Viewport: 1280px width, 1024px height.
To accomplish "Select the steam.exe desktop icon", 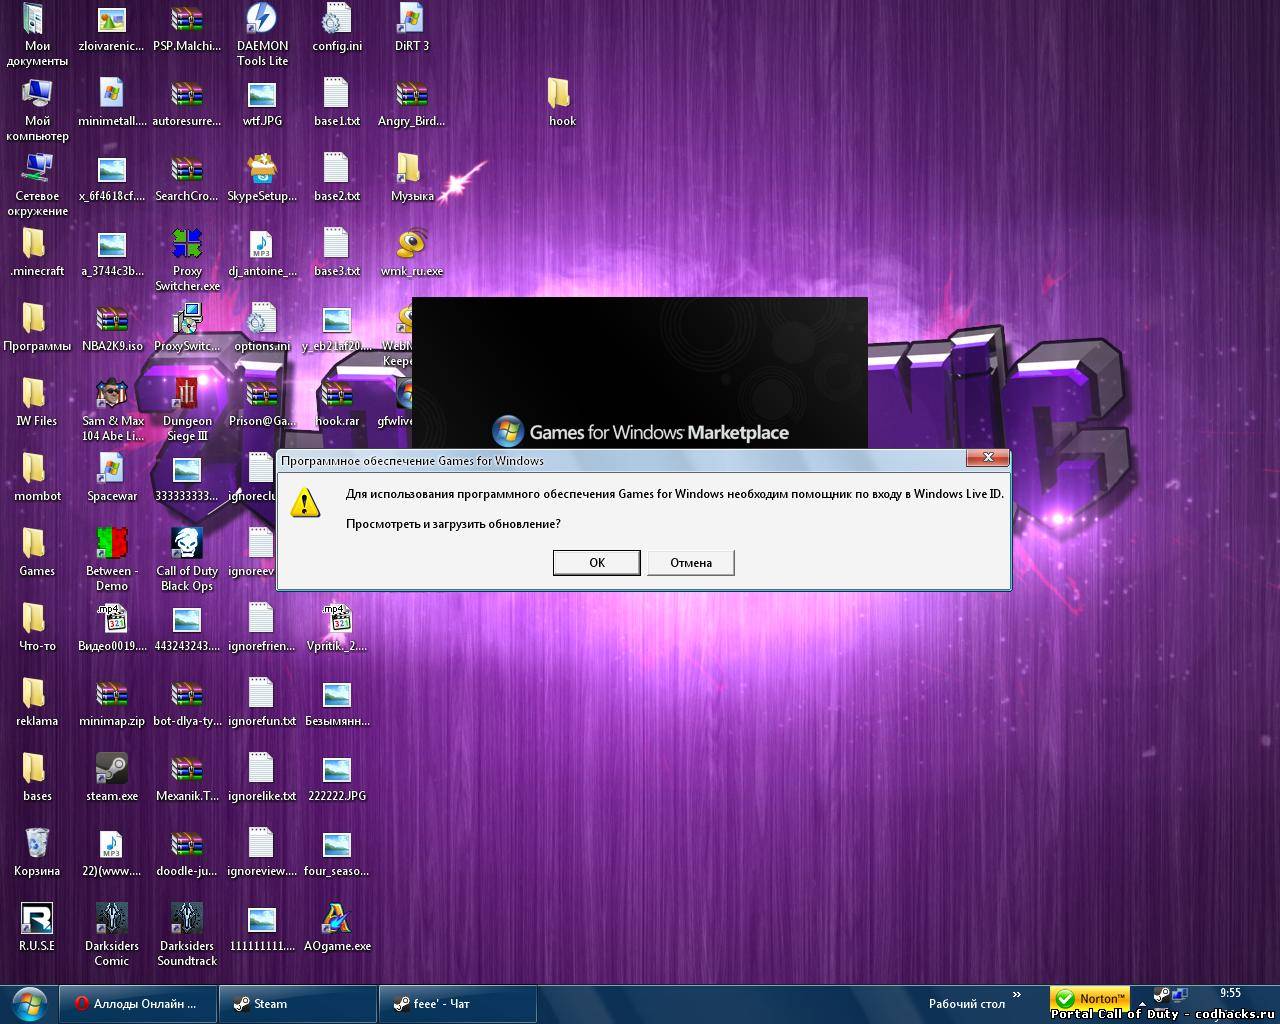I will tap(112, 770).
